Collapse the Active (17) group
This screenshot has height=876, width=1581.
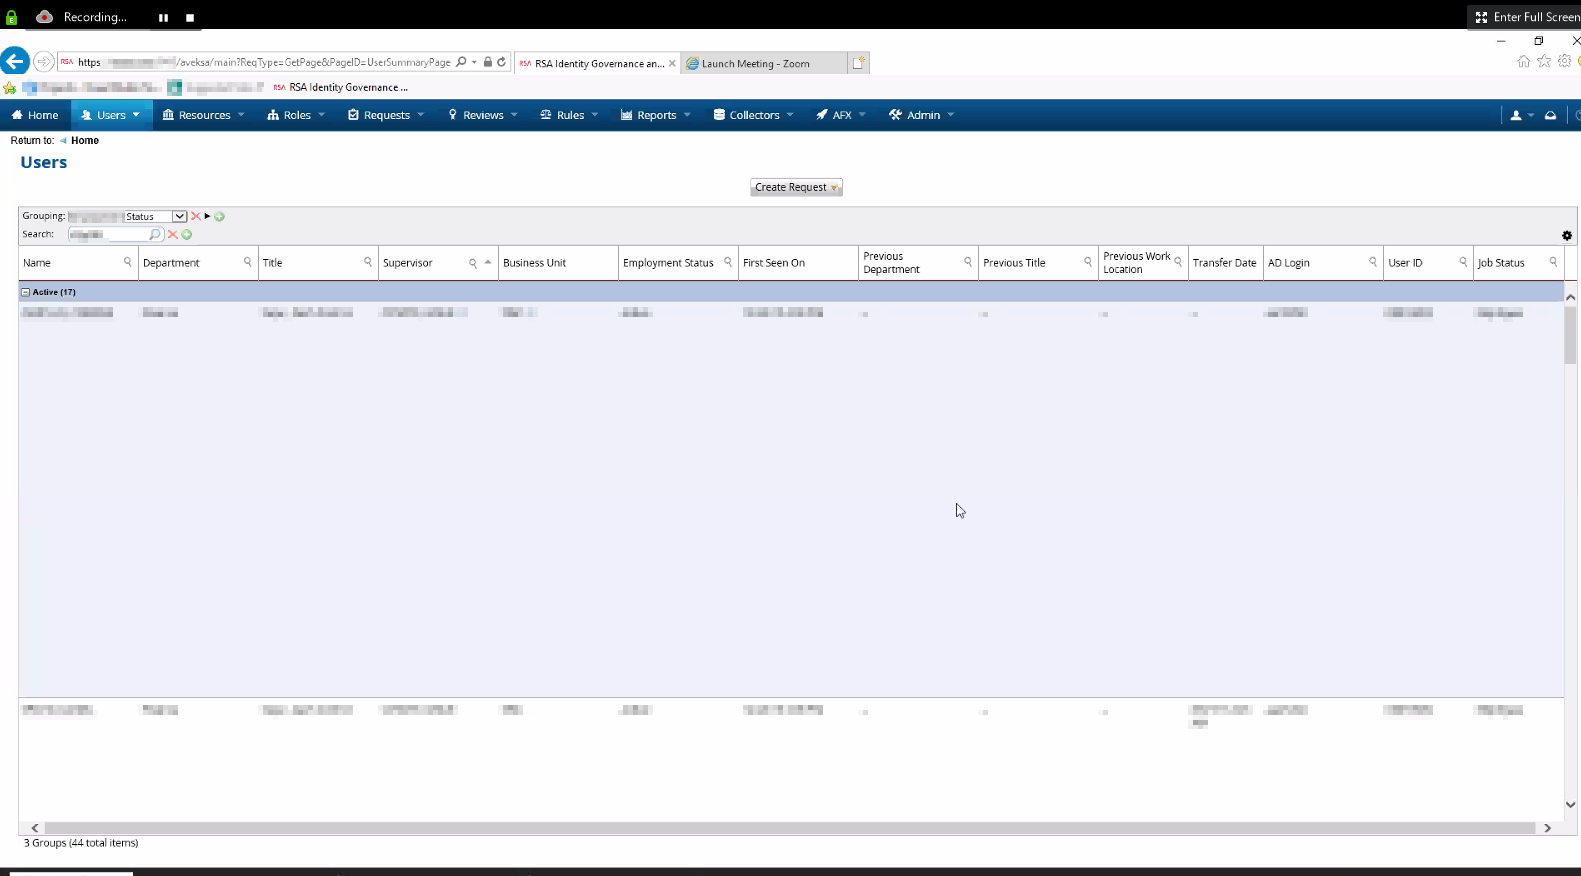pos(26,292)
